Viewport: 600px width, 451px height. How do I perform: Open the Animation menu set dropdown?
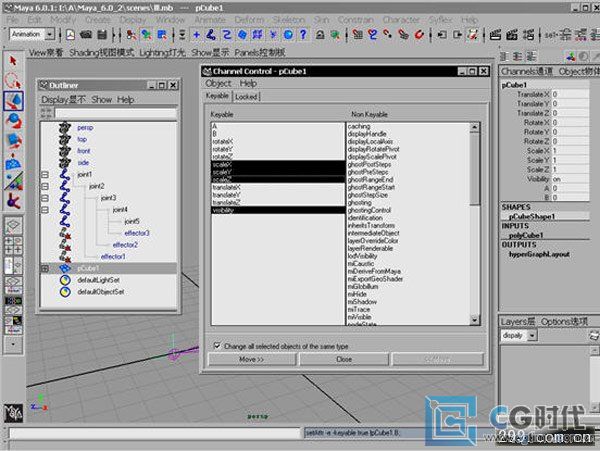click(50, 34)
